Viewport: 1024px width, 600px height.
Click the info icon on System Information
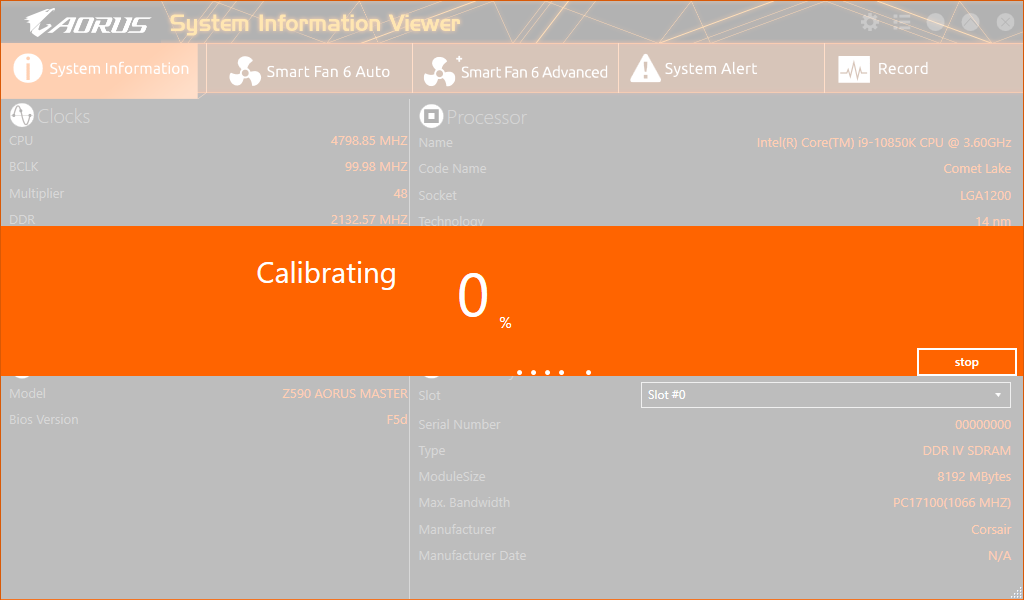pos(27,69)
